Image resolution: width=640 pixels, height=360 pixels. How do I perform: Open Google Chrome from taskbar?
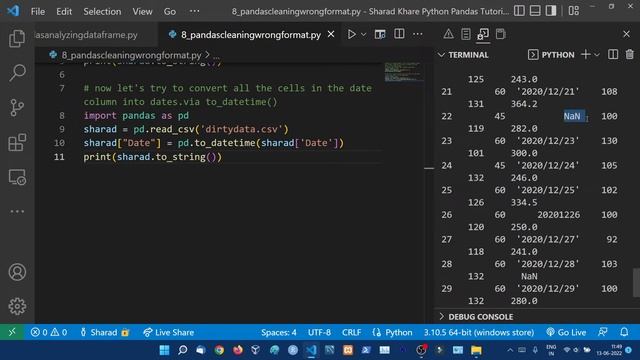219,350
